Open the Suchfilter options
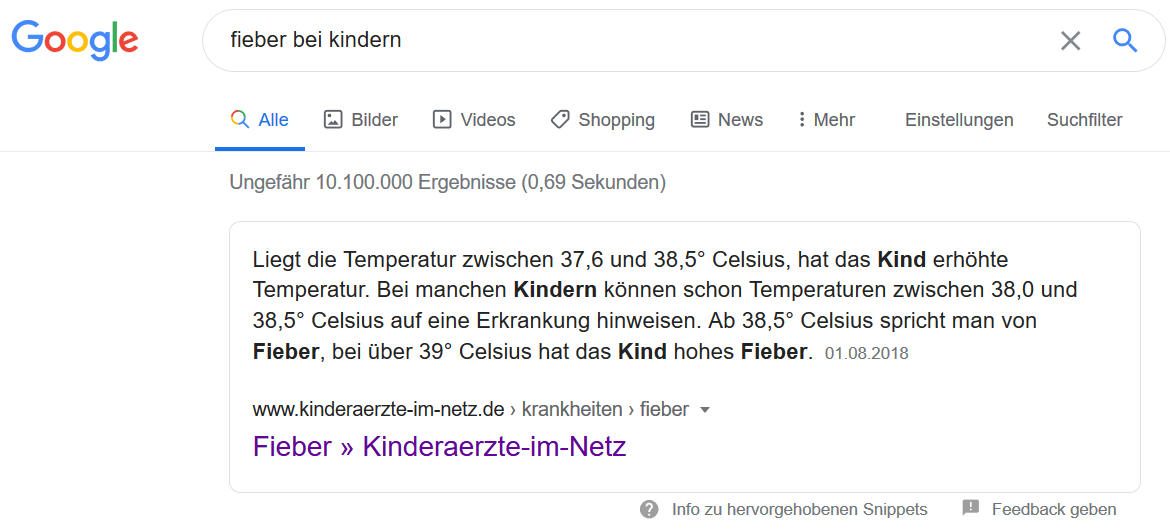Screen dimensions: 1170x530 click(x=1084, y=120)
